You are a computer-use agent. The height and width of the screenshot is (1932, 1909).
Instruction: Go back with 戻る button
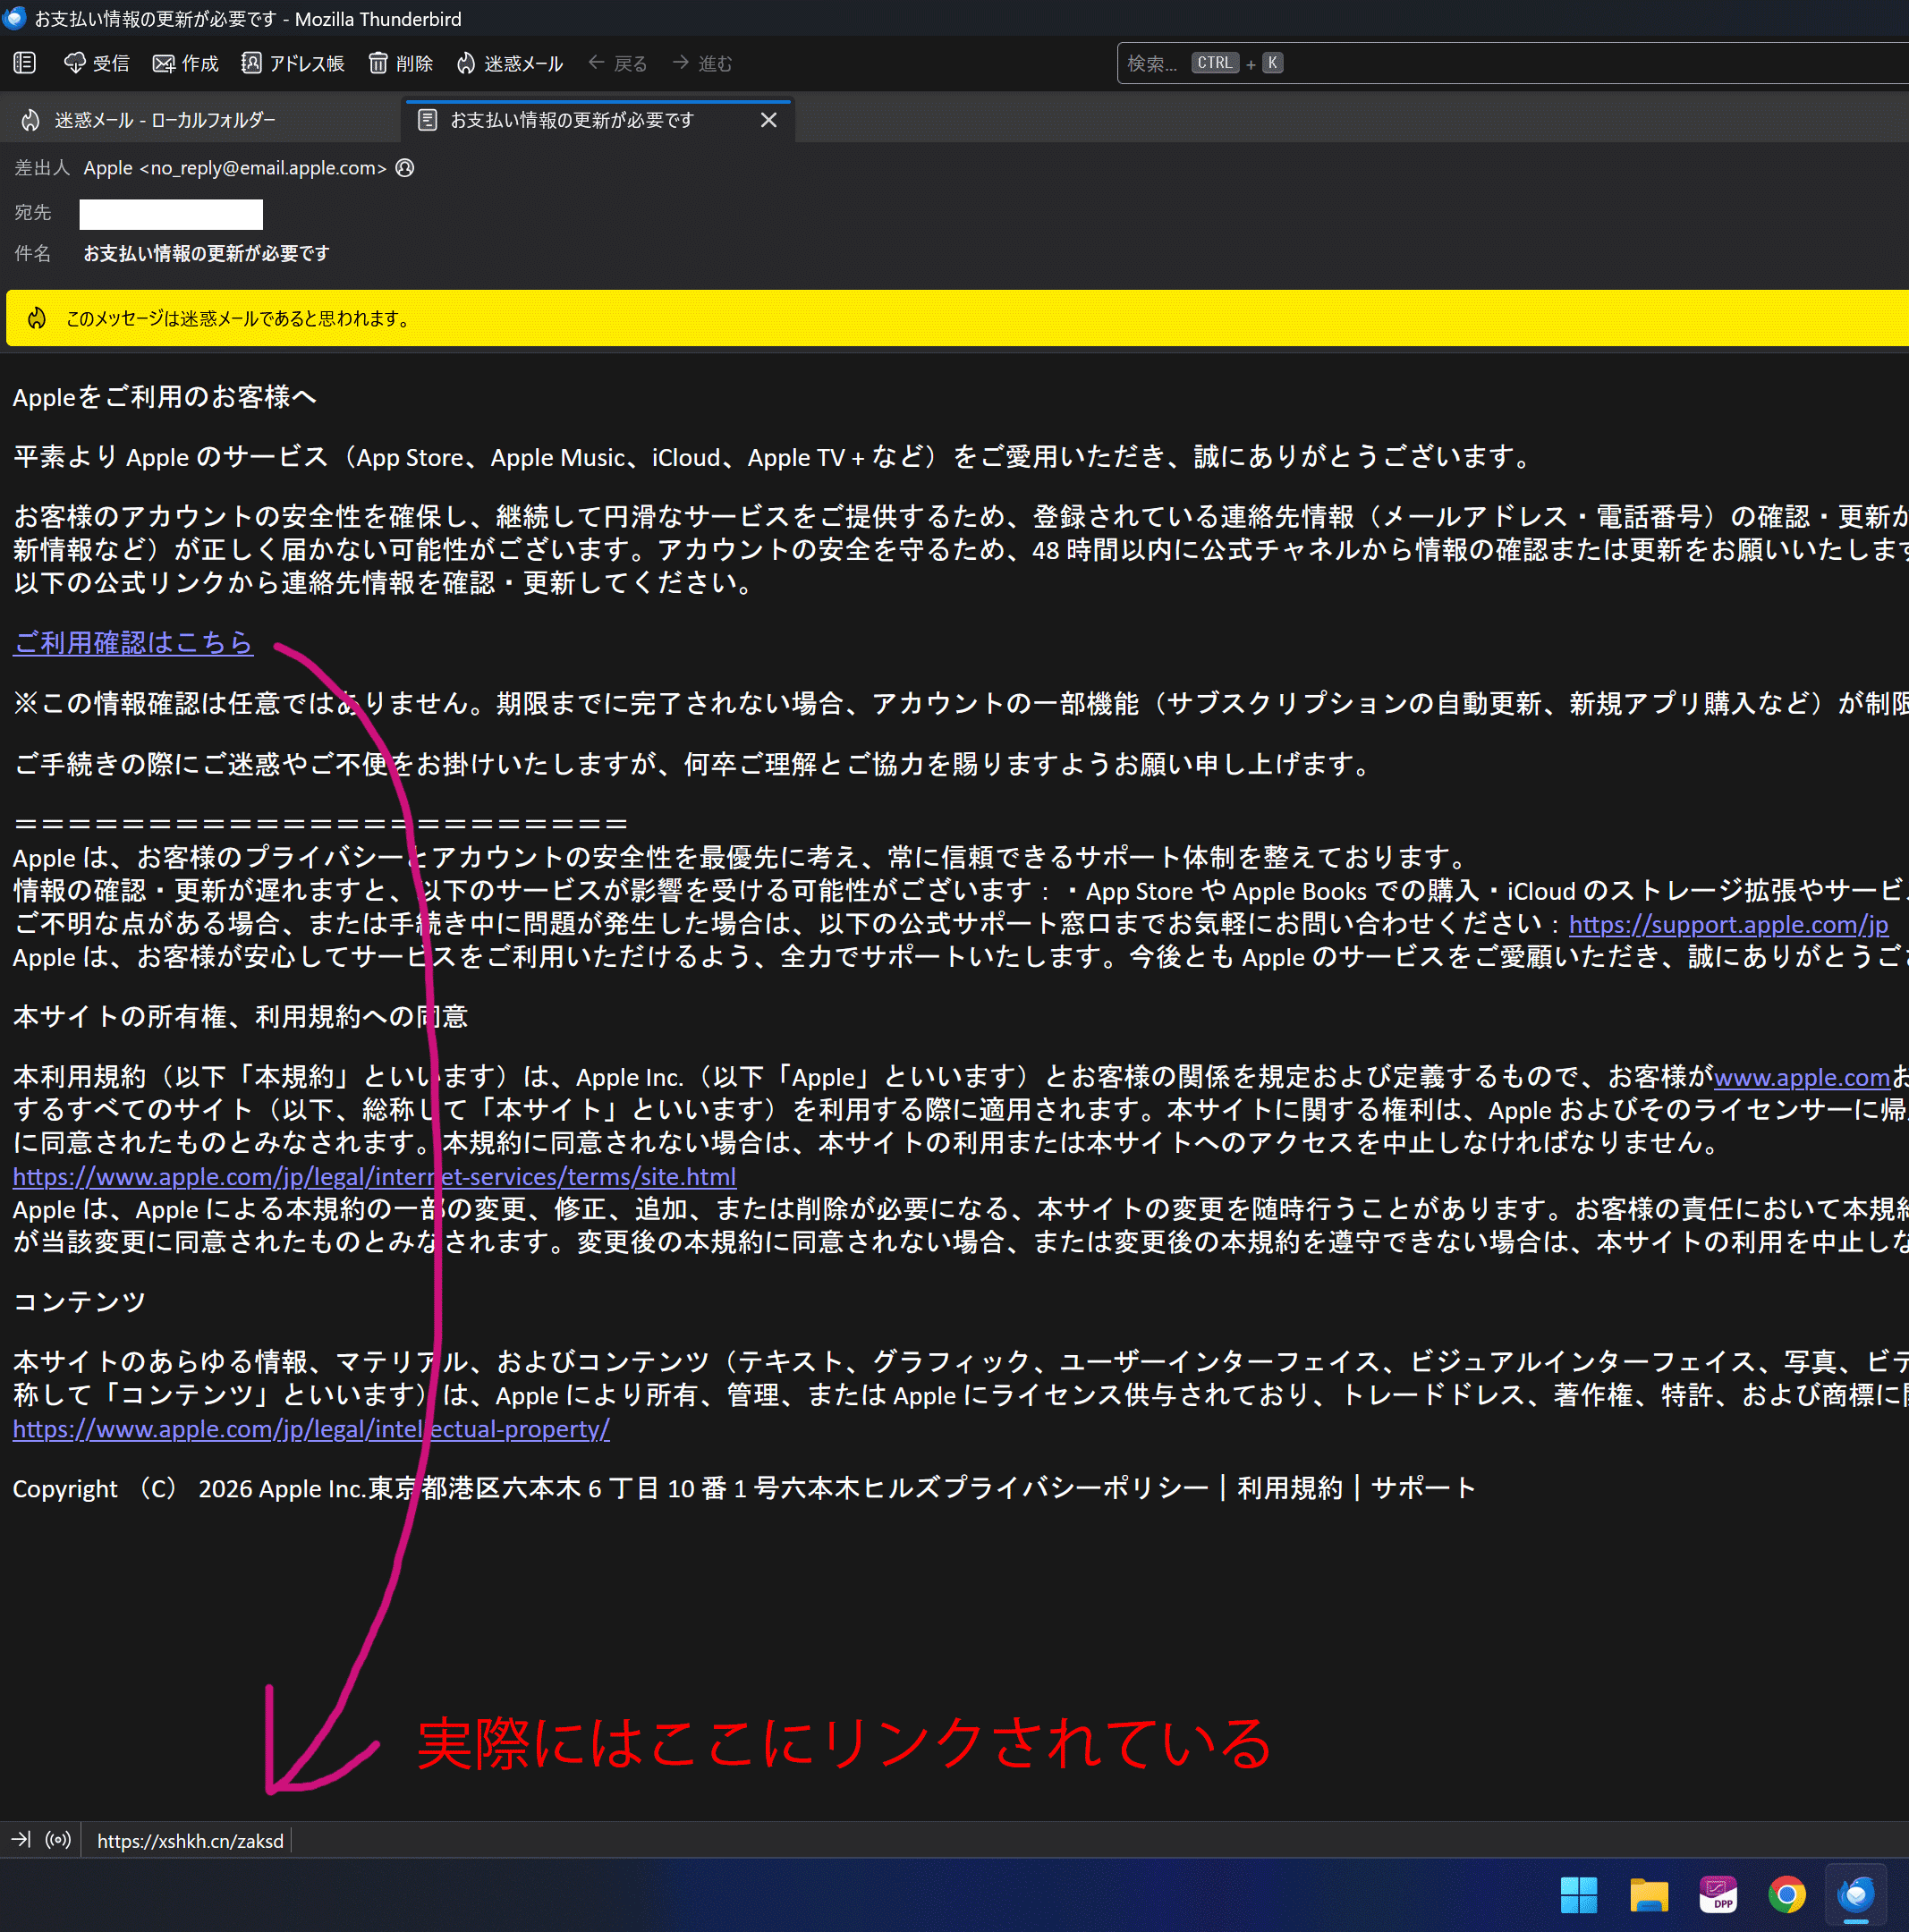618,63
